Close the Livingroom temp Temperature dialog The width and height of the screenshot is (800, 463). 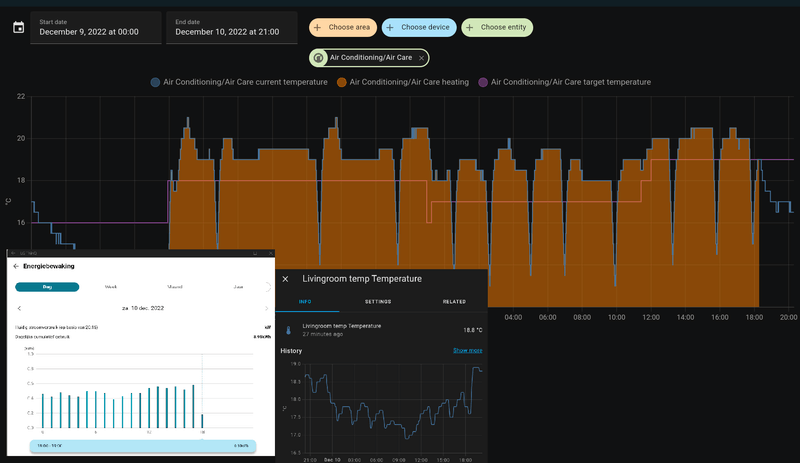(x=285, y=279)
